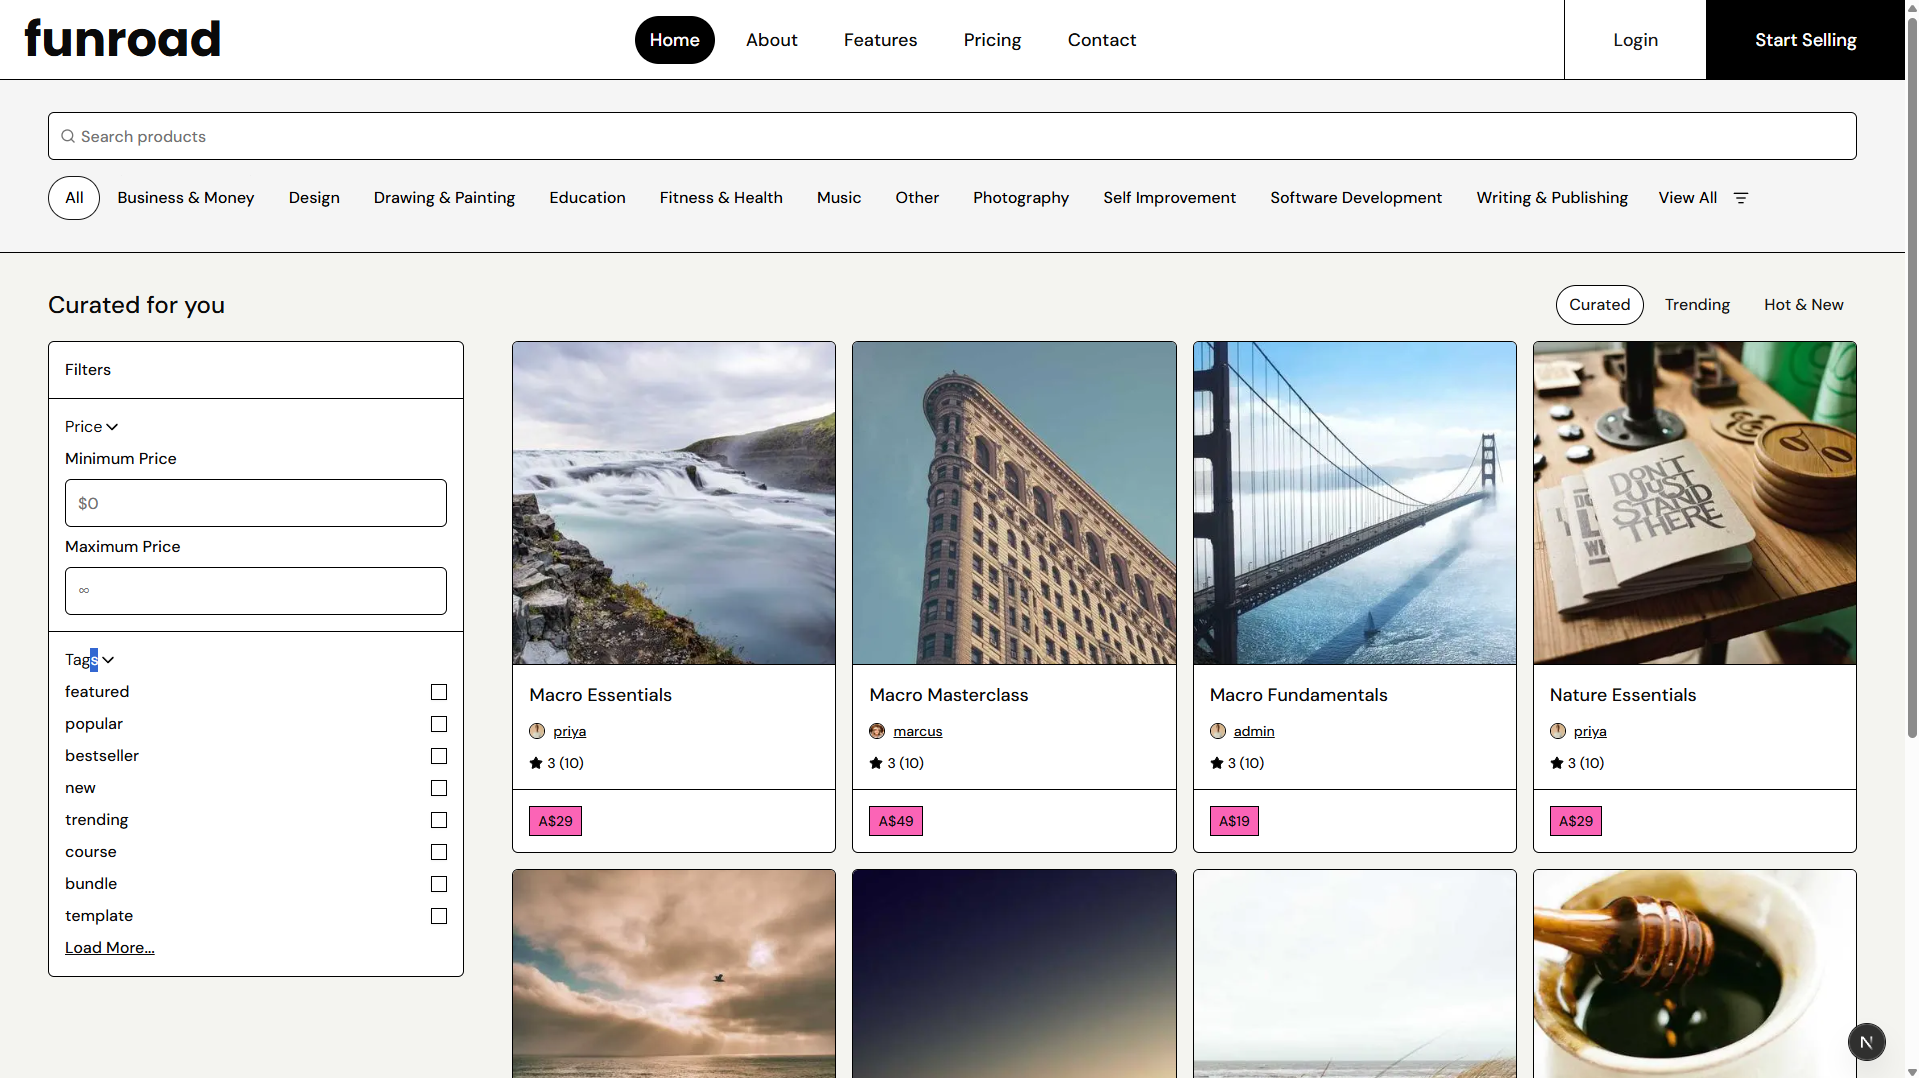1919x1078 pixels.
Task: Enable the new tag filter
Action: 439,788
